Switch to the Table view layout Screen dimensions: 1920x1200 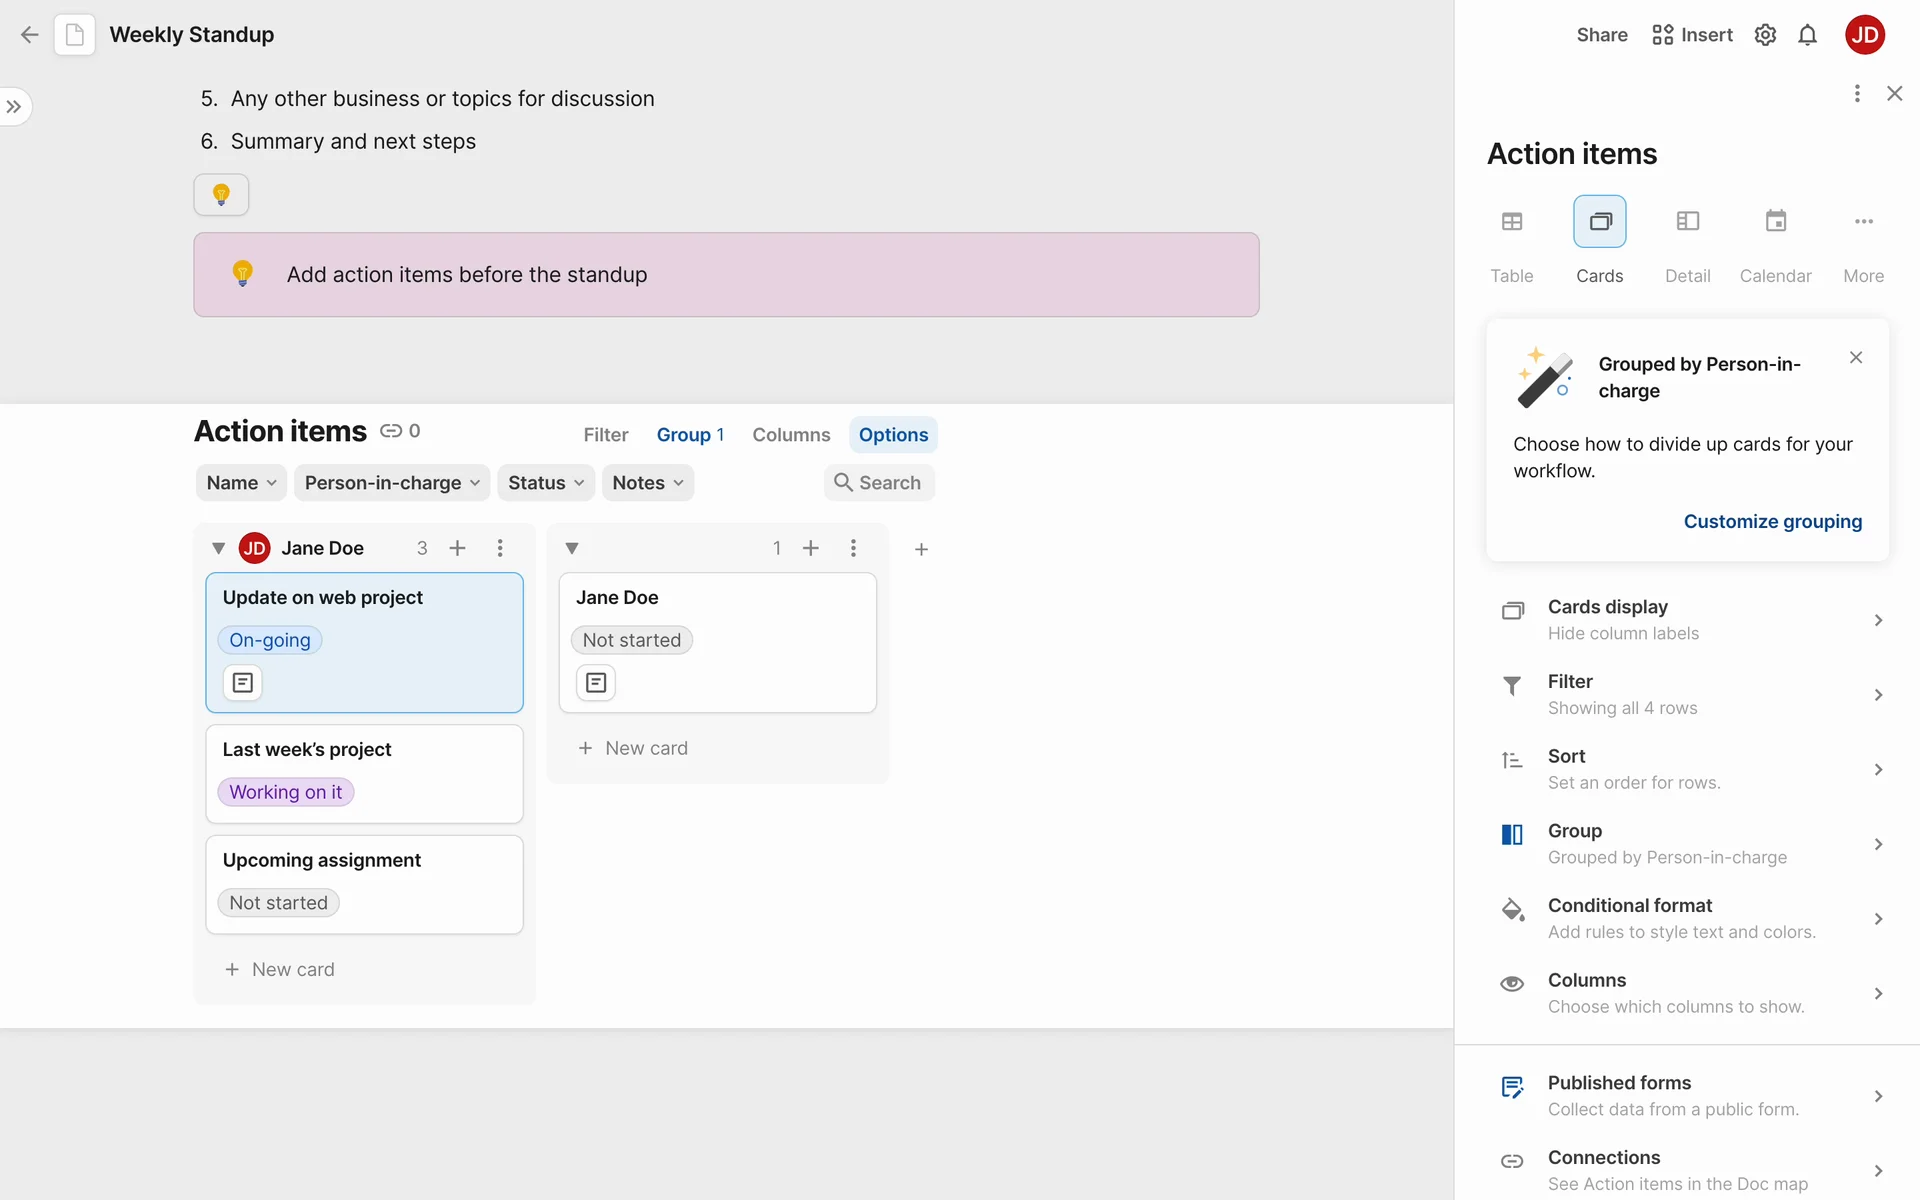pos(1511,222)
